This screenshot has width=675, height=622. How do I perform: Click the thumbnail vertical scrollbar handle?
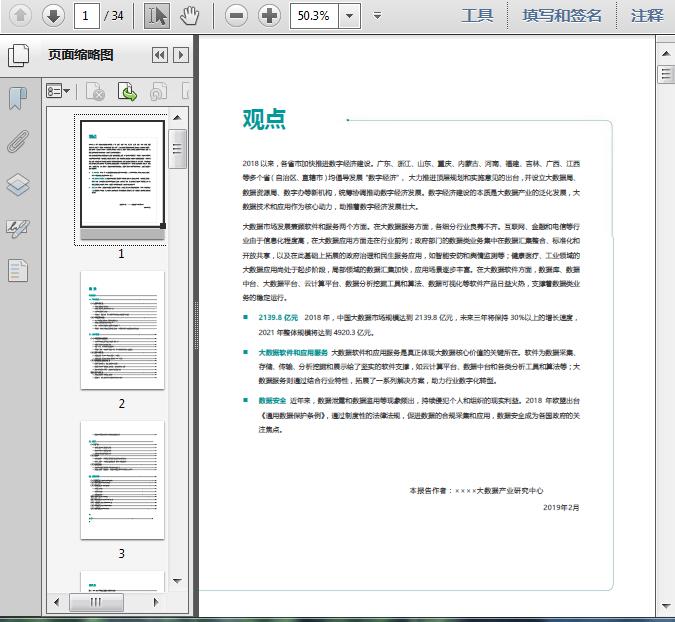177,149
